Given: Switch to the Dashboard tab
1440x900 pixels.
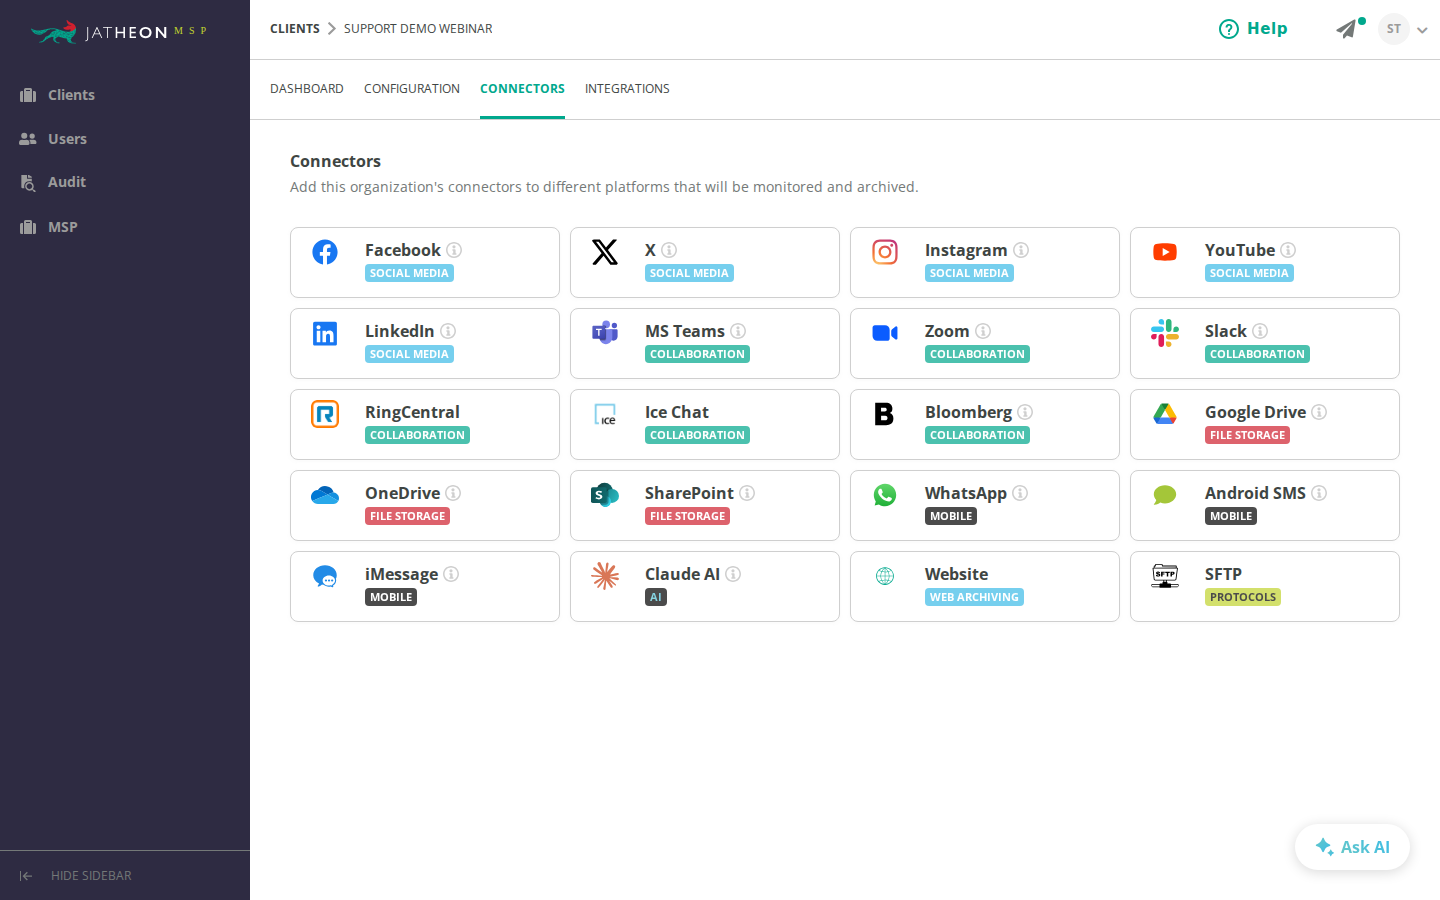Looking at the screenshot, I should (307, 89).
